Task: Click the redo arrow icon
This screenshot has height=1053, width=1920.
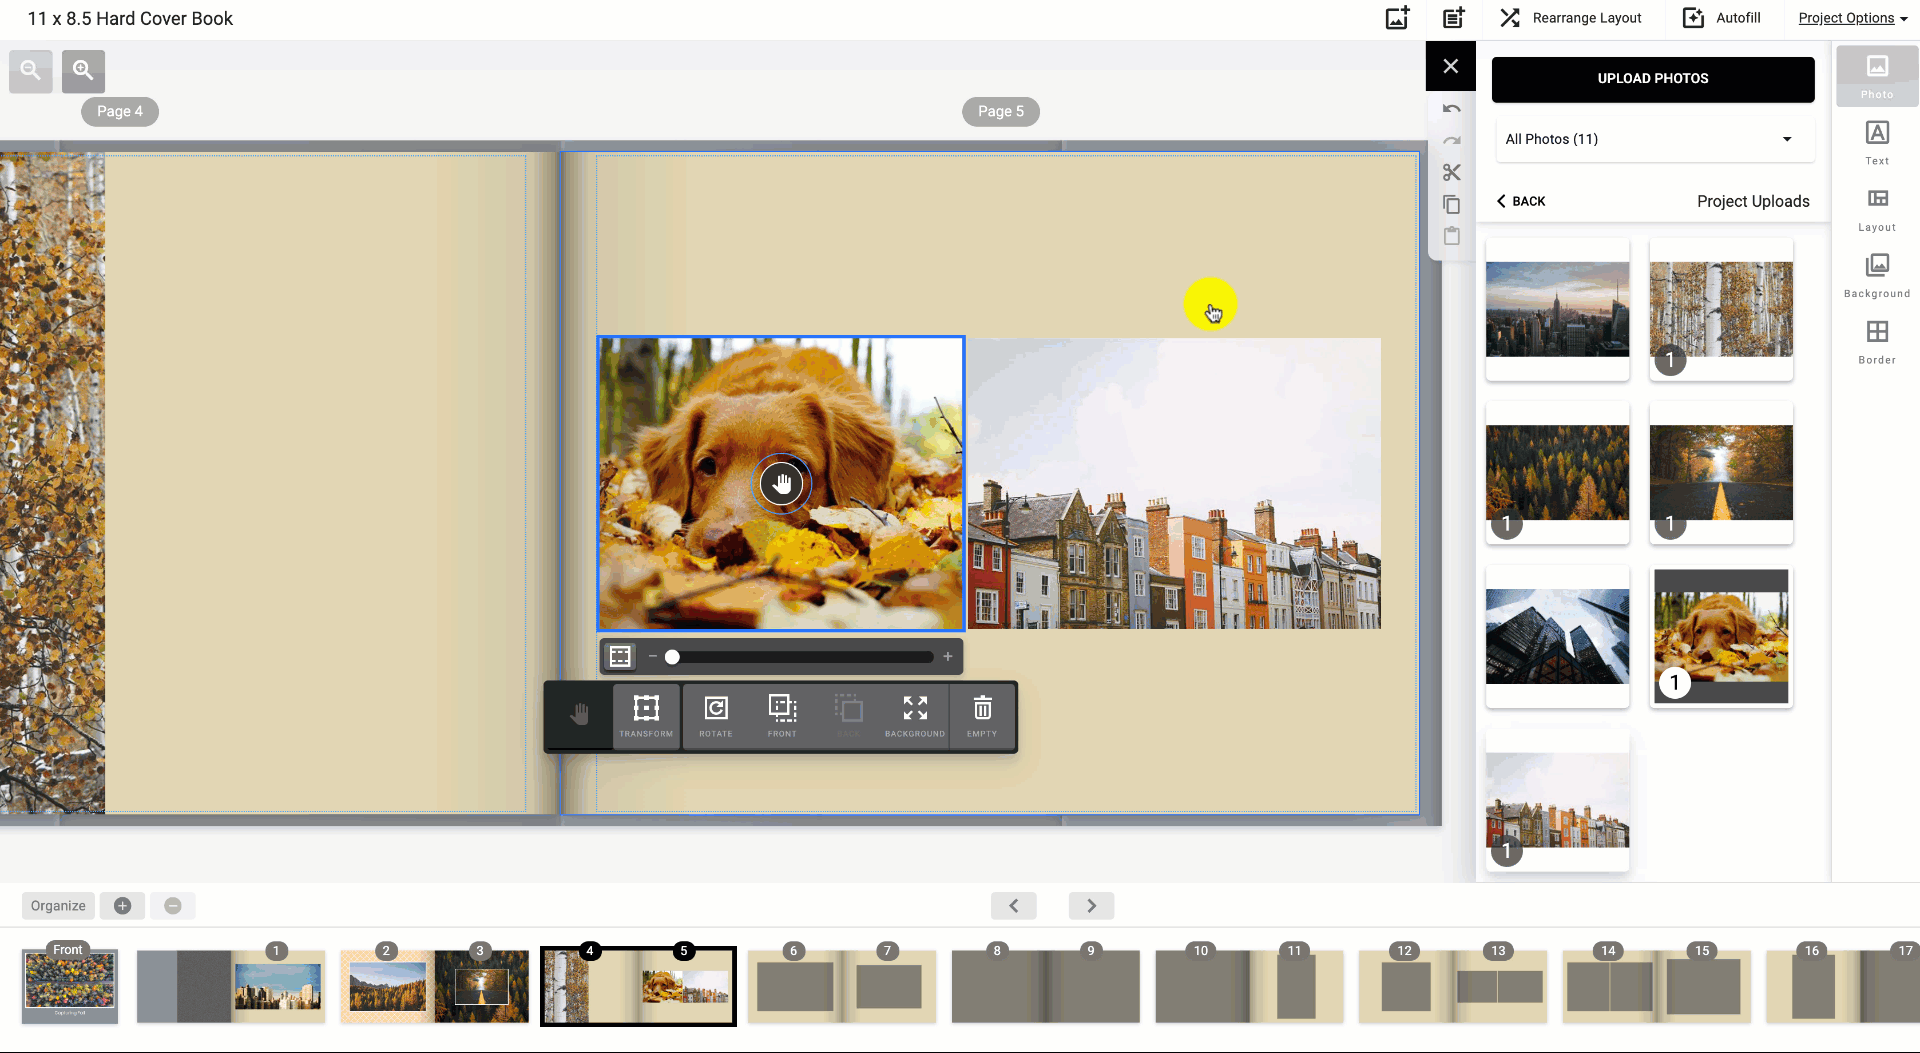Action: tap(1452, 141)
